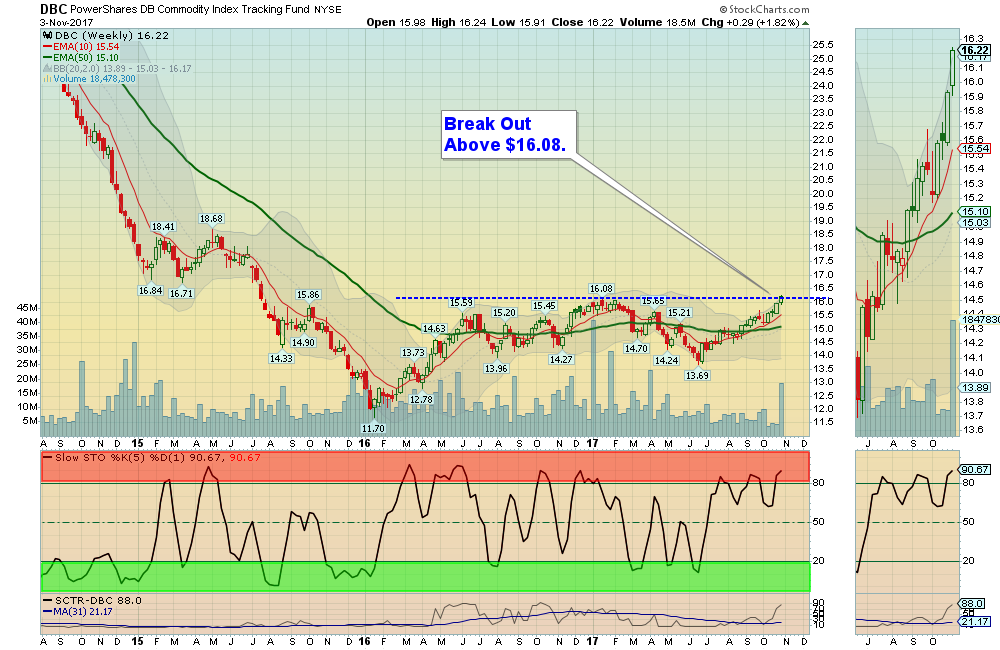The height and width of the screenshot is (650, 1000).
Task: Click the red line marker for EMA(10)
Action: pos(47,47)
